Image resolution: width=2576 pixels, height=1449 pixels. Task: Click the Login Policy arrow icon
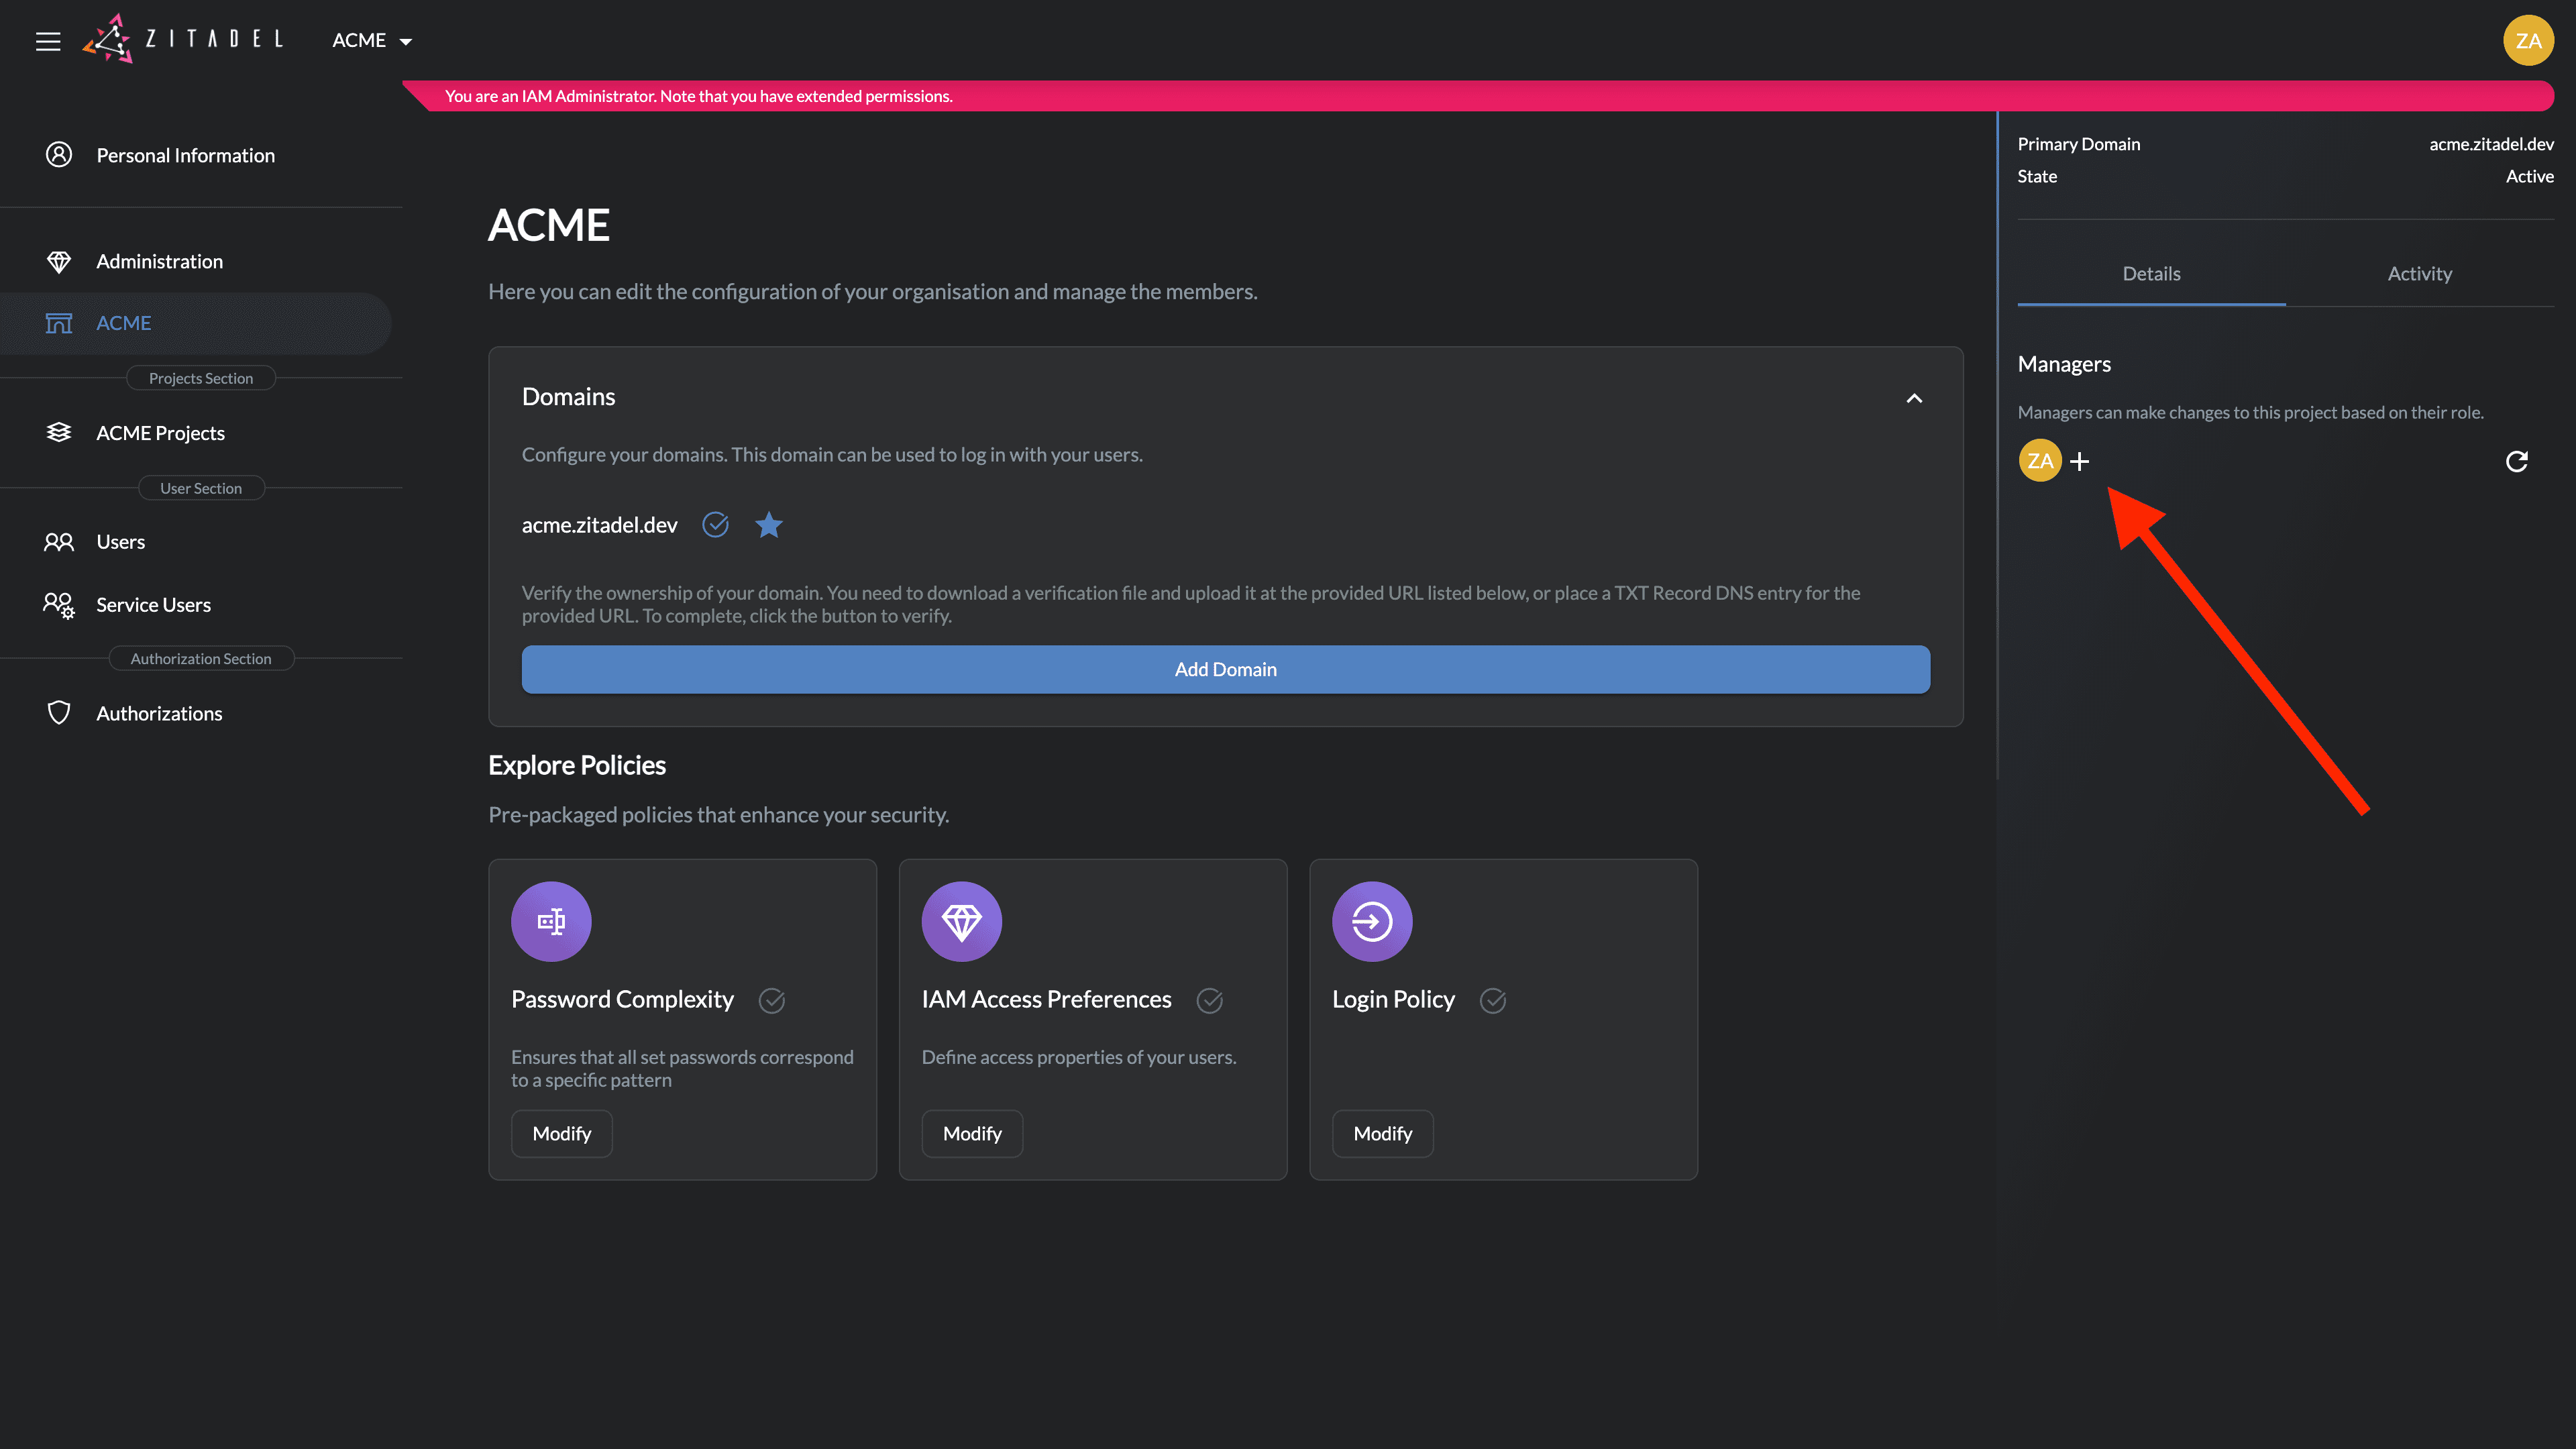tap(1372, 921)
